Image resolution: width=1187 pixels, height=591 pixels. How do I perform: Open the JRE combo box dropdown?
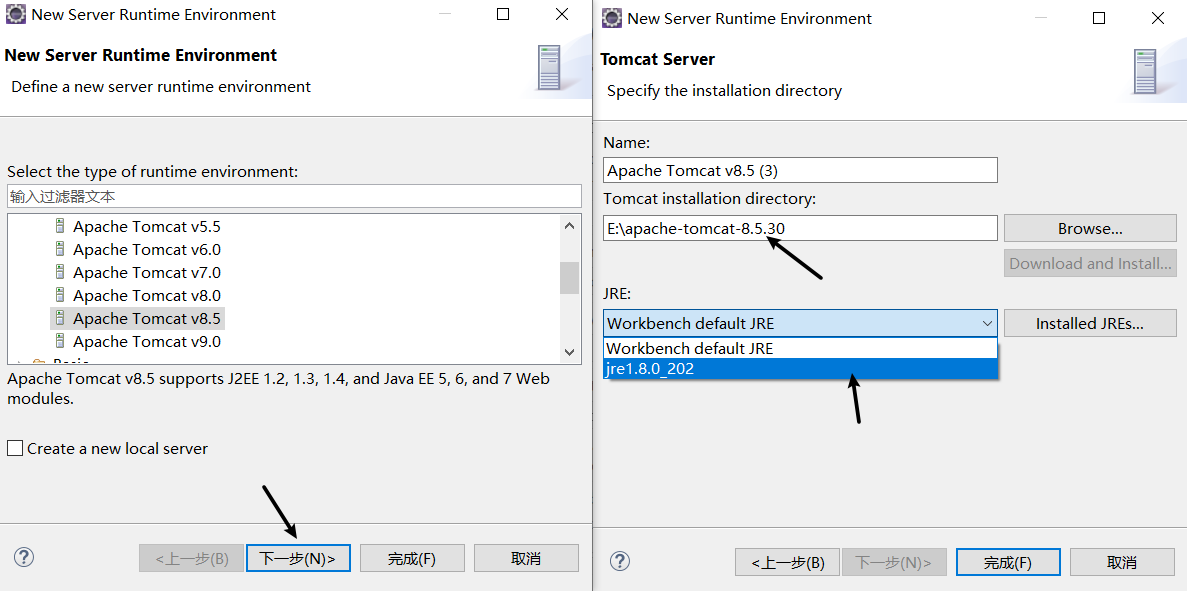click(x=987, y=323)
